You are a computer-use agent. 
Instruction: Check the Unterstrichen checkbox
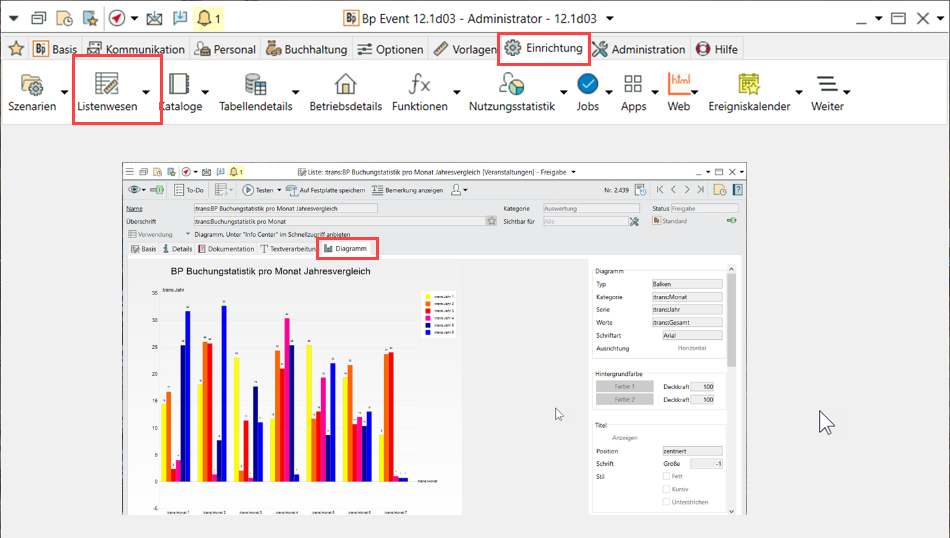point(667,502)
